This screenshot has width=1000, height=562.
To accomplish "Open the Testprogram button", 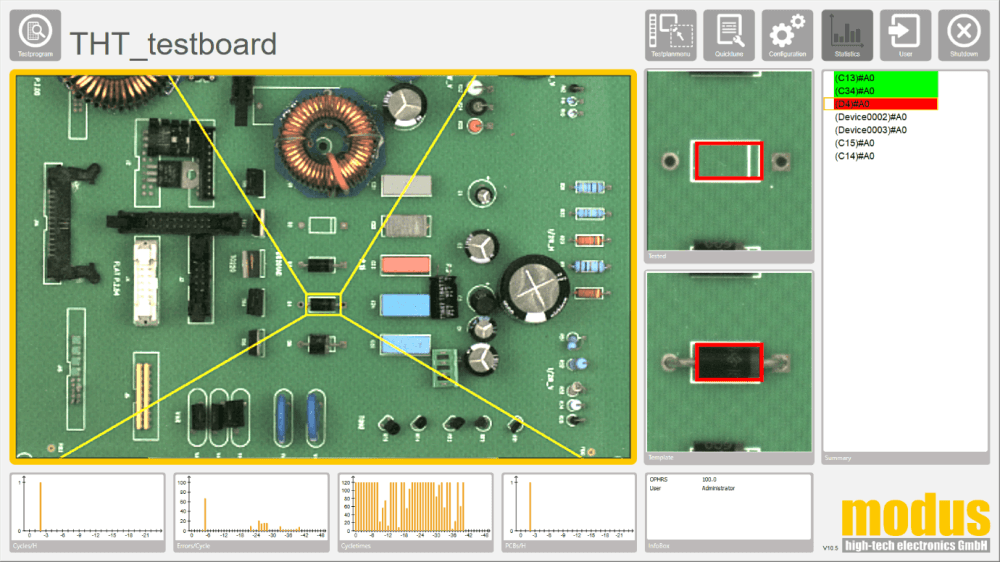I will click(35, 35).
